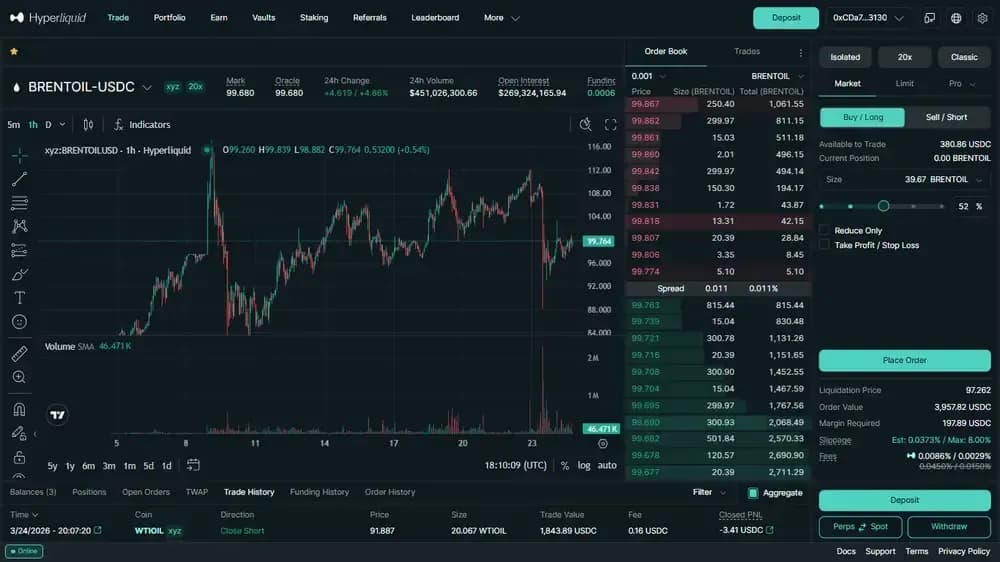Open the Funding History tab
The height and width of the screenshot is (562, 1000).
[320, 492]
